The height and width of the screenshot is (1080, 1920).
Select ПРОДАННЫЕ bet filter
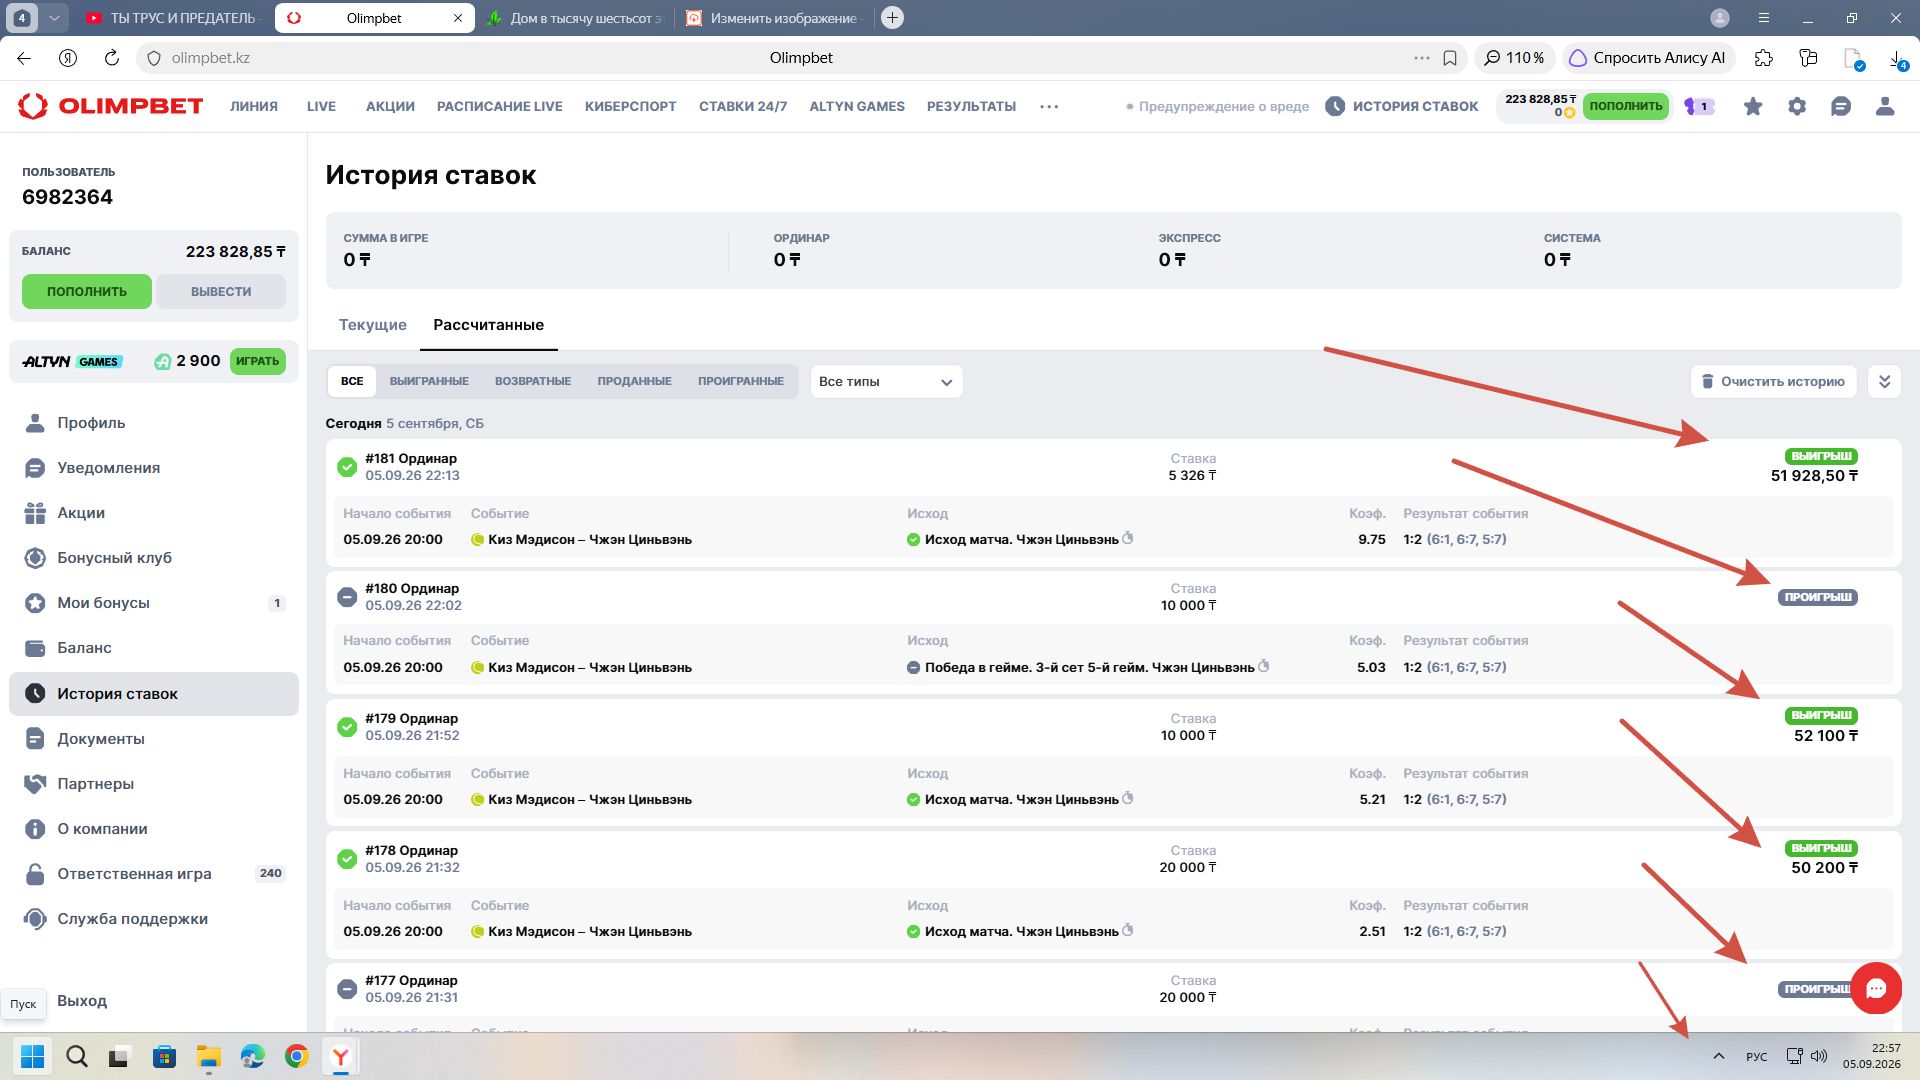point(635,381)
